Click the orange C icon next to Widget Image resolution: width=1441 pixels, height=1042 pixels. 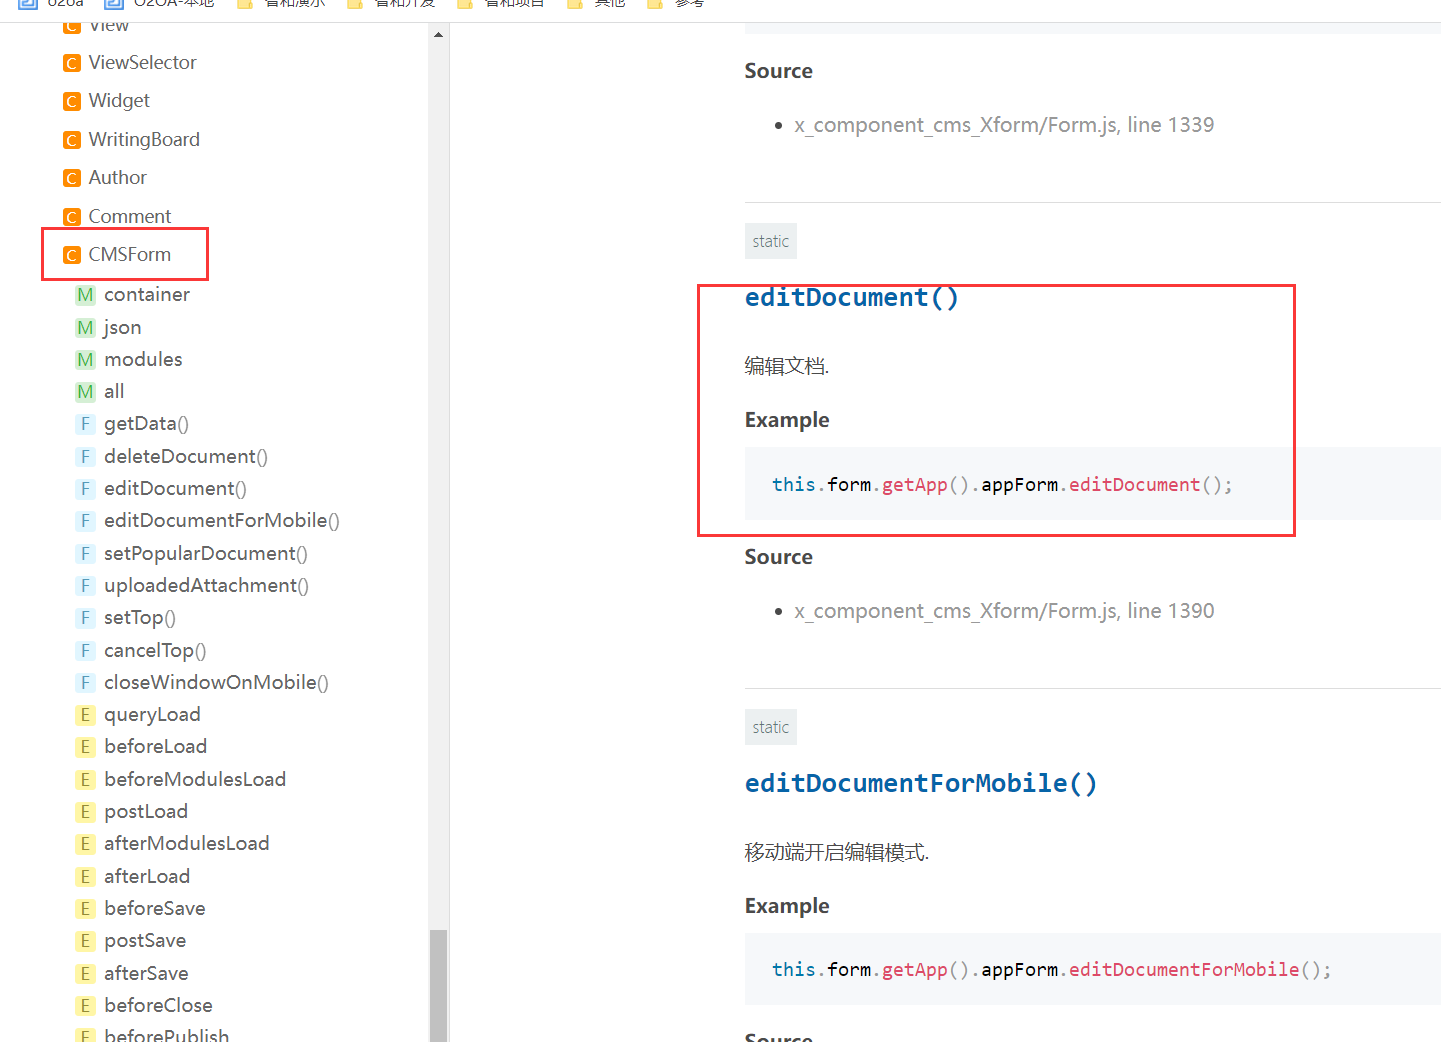point(72,101)
